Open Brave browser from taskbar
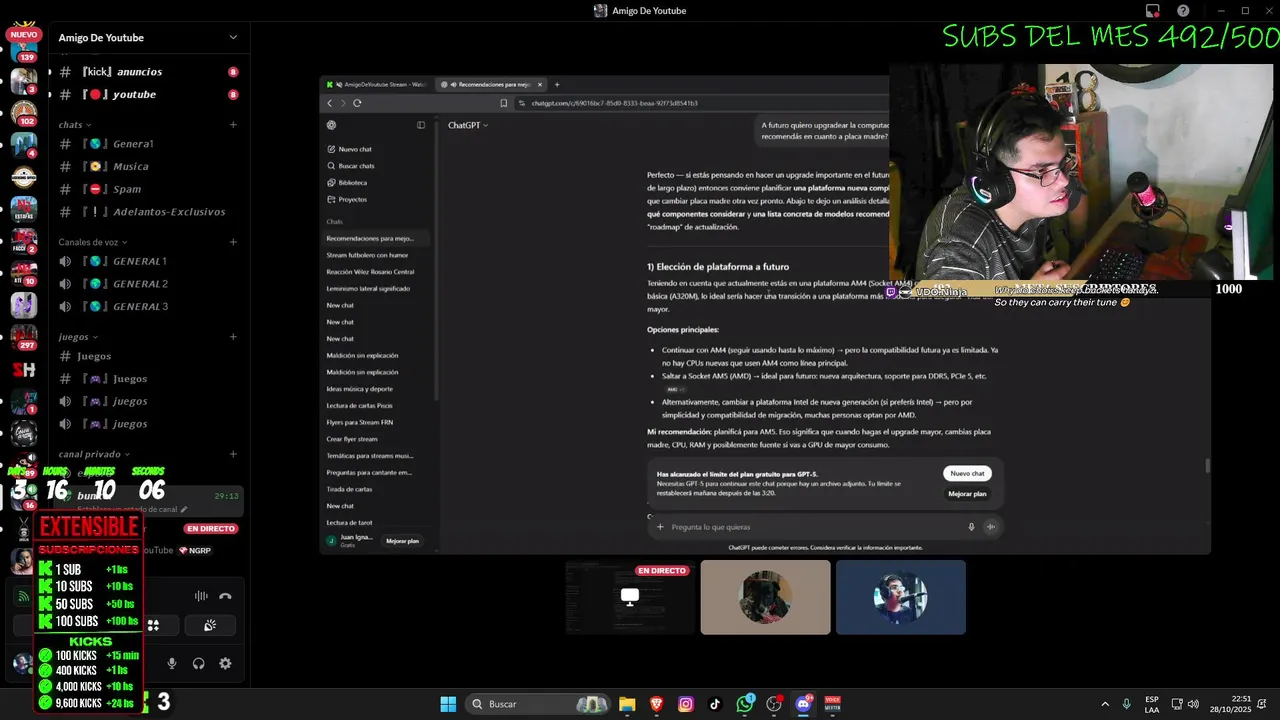1280x720 pixels. pyautogui.click(x=656, y=704)
